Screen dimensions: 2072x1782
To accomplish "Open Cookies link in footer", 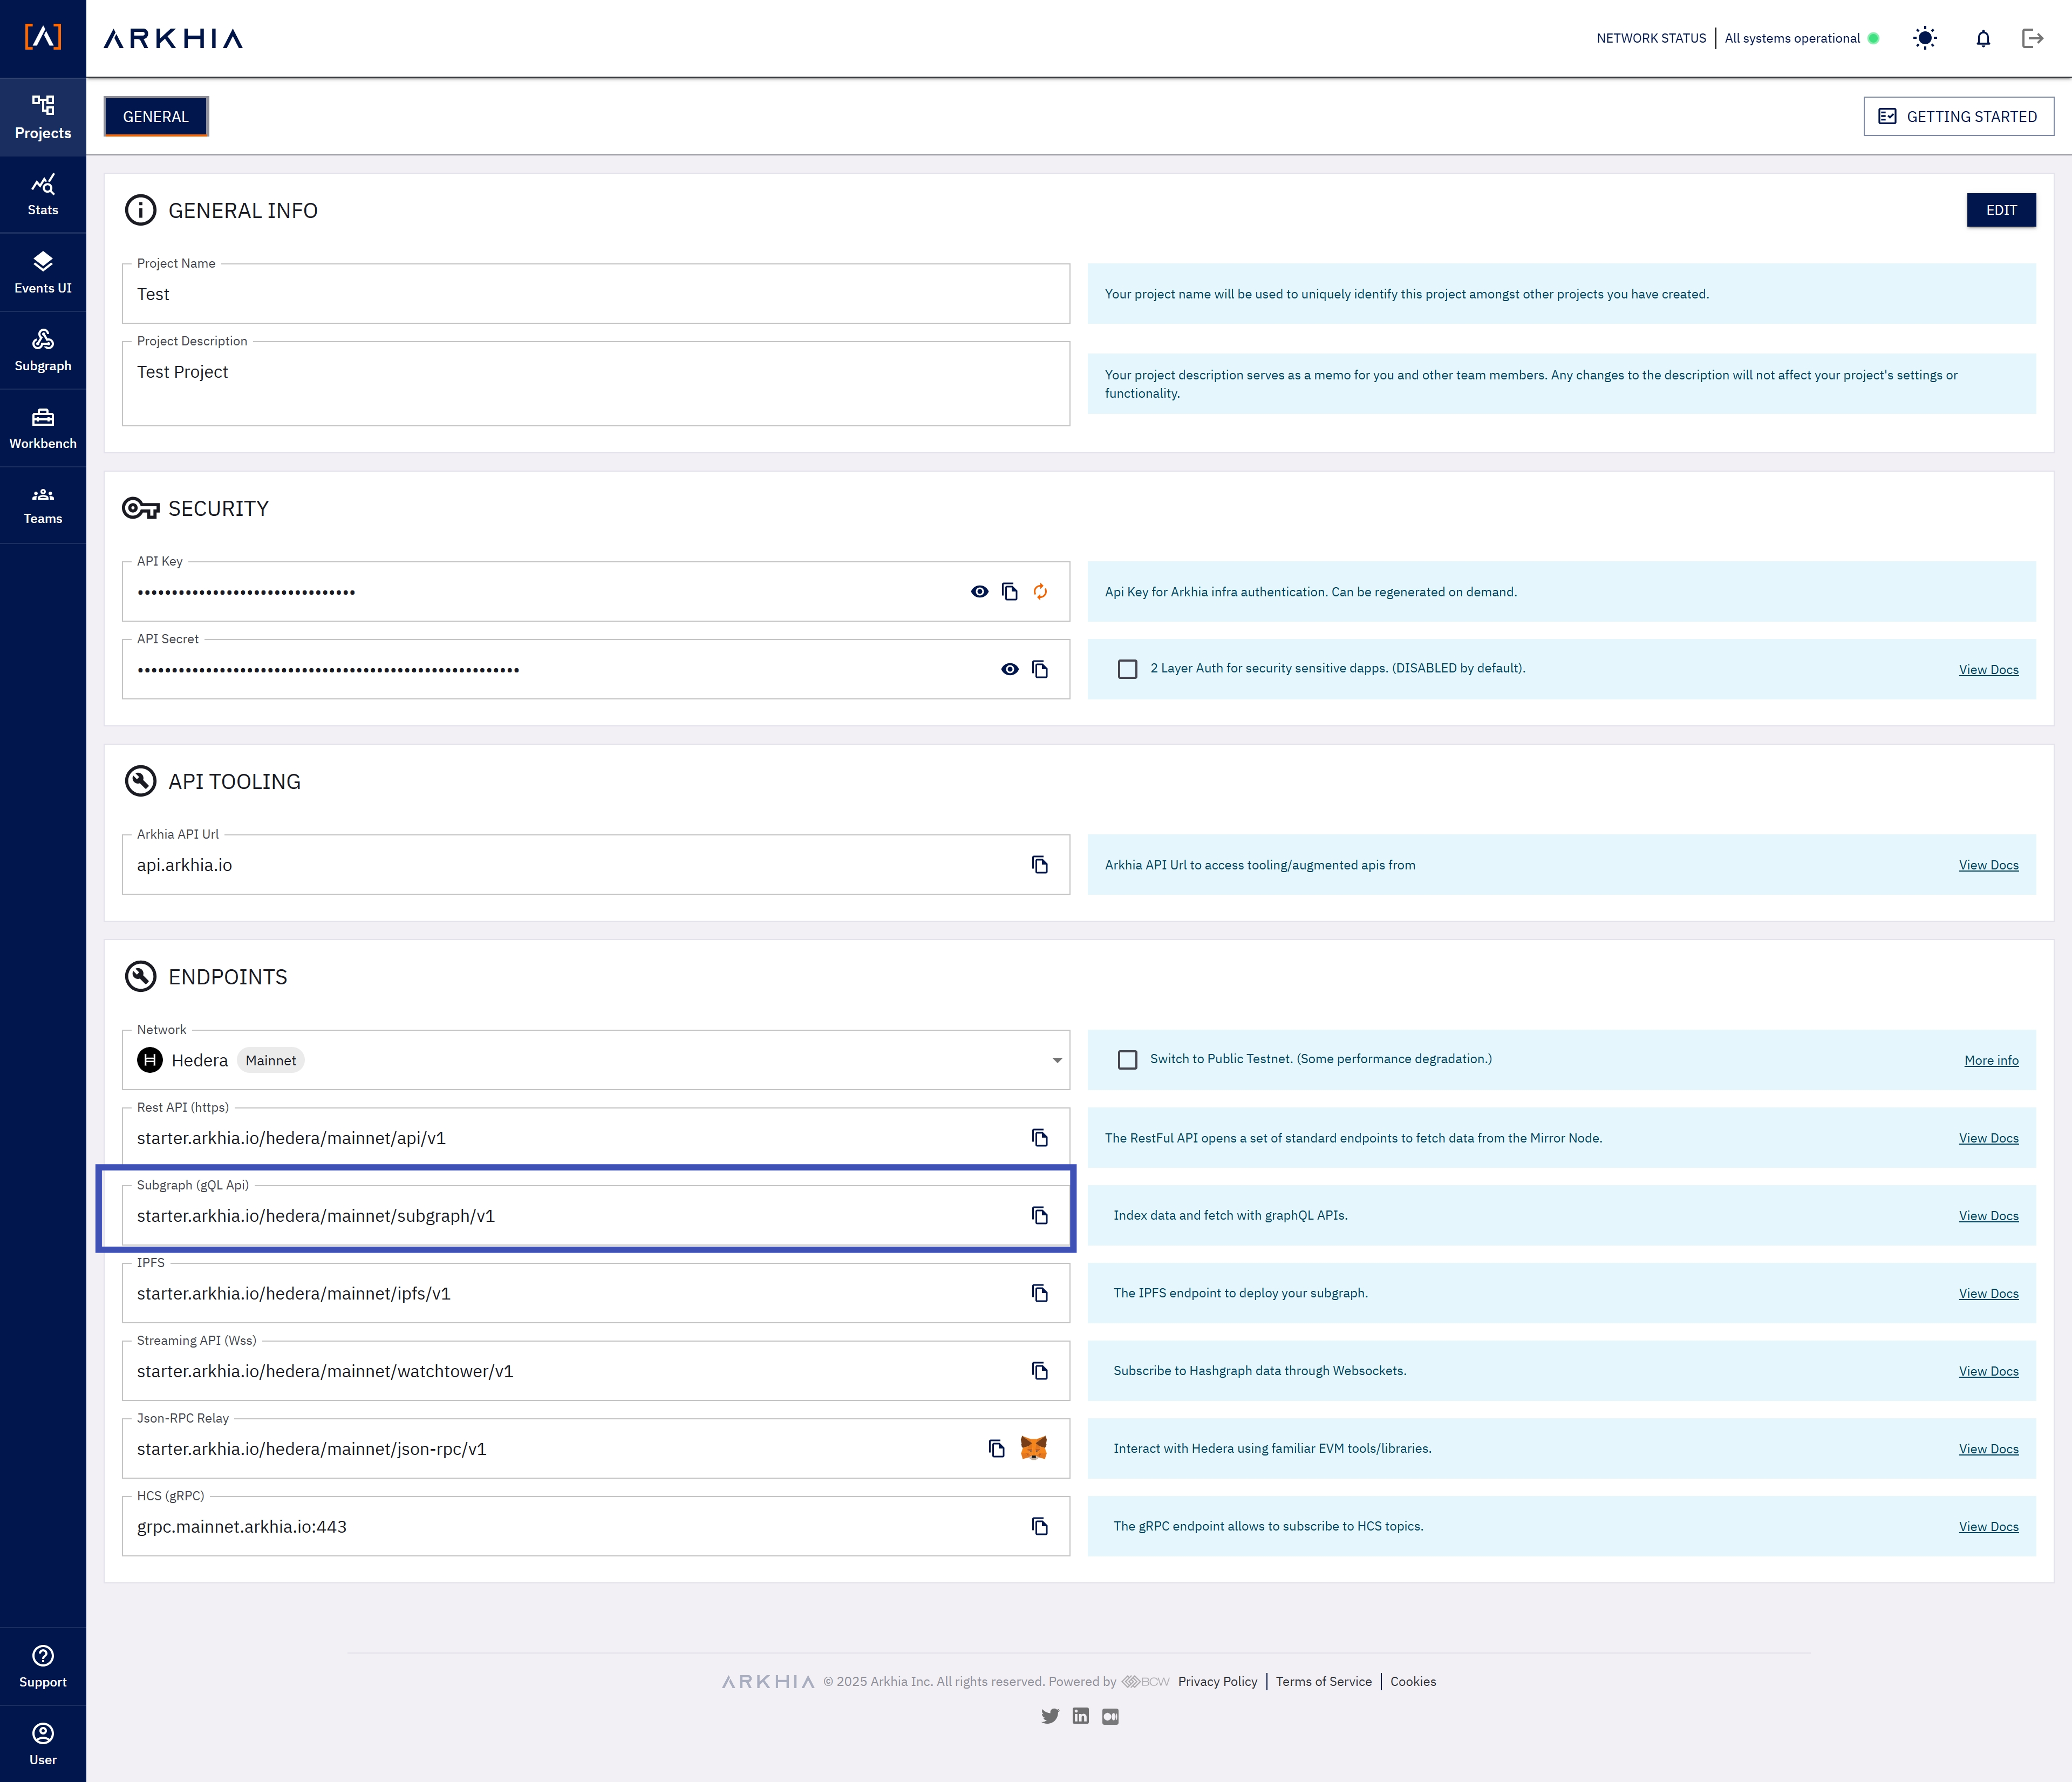I will [x=1413, y=1681].
